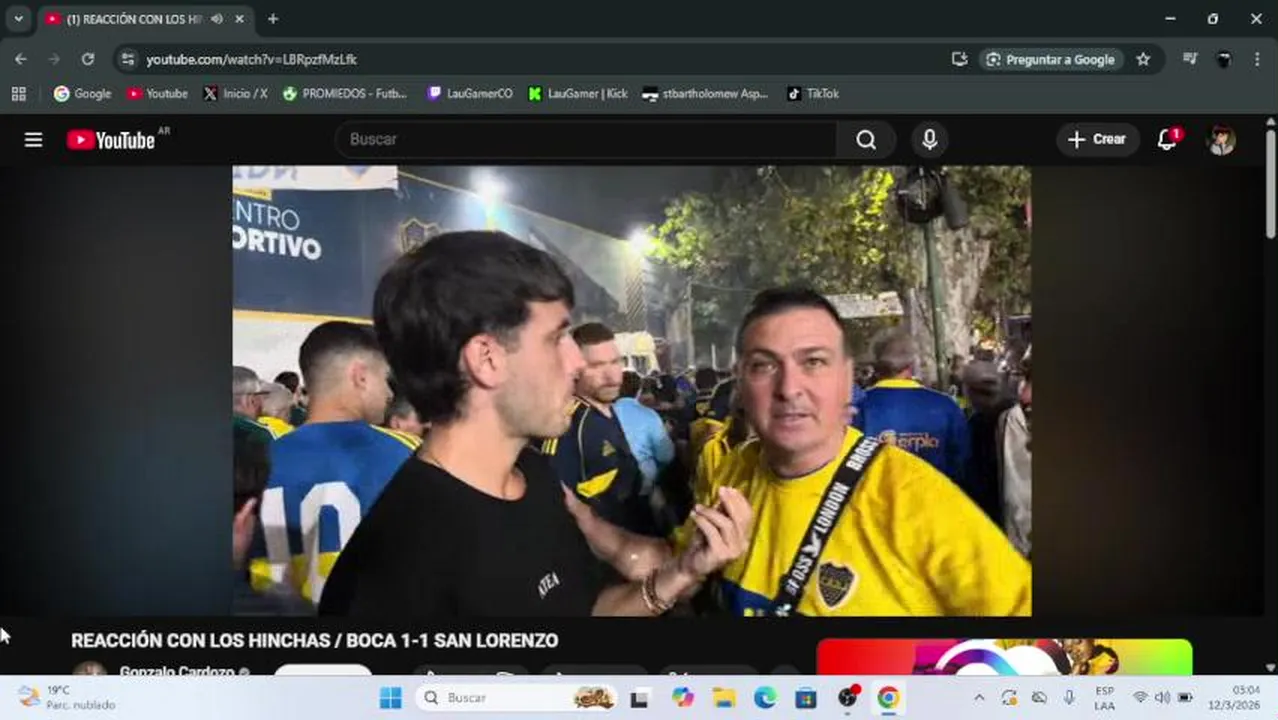
Task: Open the LauGamer | Kick bookmark
Action: pos(578,93)
